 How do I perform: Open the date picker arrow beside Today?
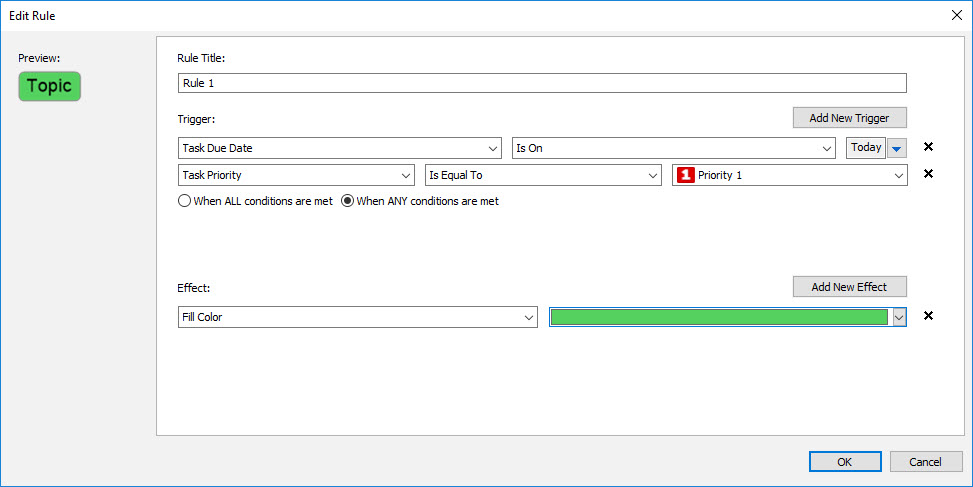point(897,148)
